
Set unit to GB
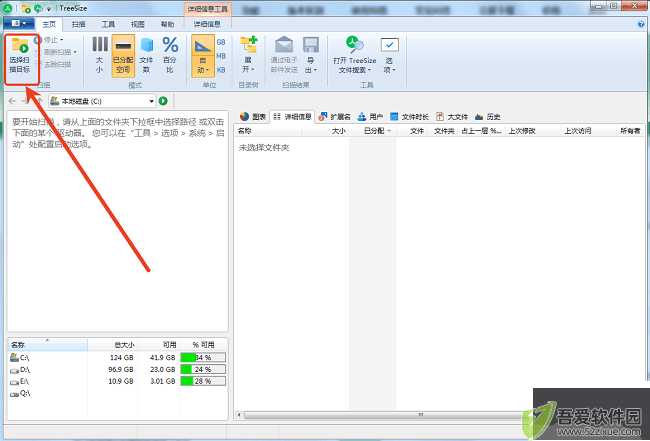pos(221,42)
